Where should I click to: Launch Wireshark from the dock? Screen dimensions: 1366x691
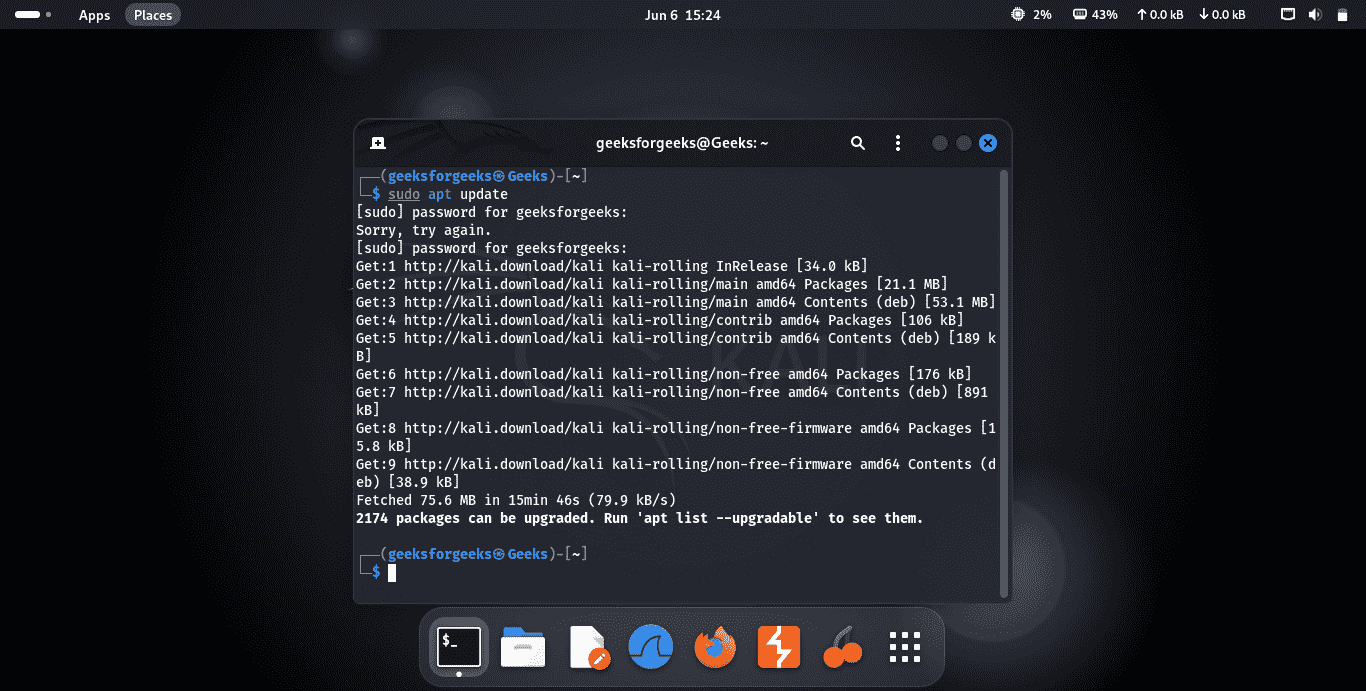click(x=651, y=648)
